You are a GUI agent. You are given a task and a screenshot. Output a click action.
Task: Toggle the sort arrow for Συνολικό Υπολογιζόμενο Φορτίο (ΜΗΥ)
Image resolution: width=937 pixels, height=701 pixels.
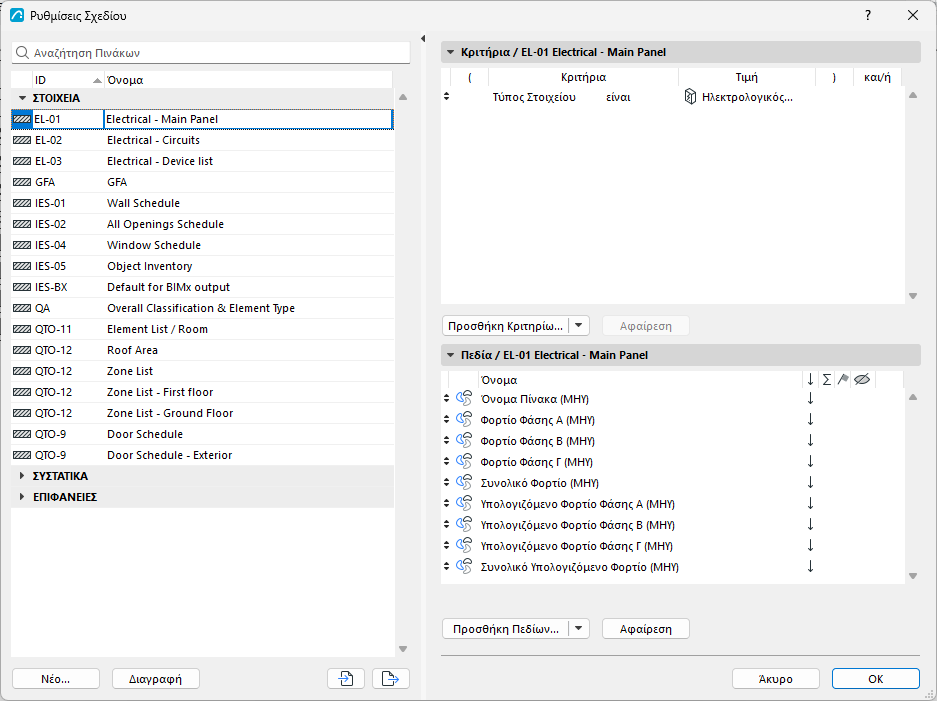(810, 567)
